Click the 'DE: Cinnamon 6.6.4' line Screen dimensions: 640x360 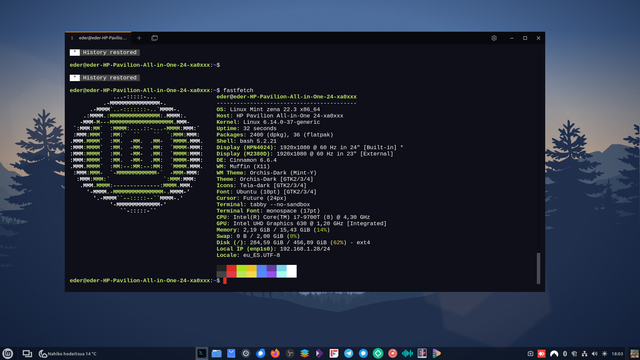click(246, 160)
